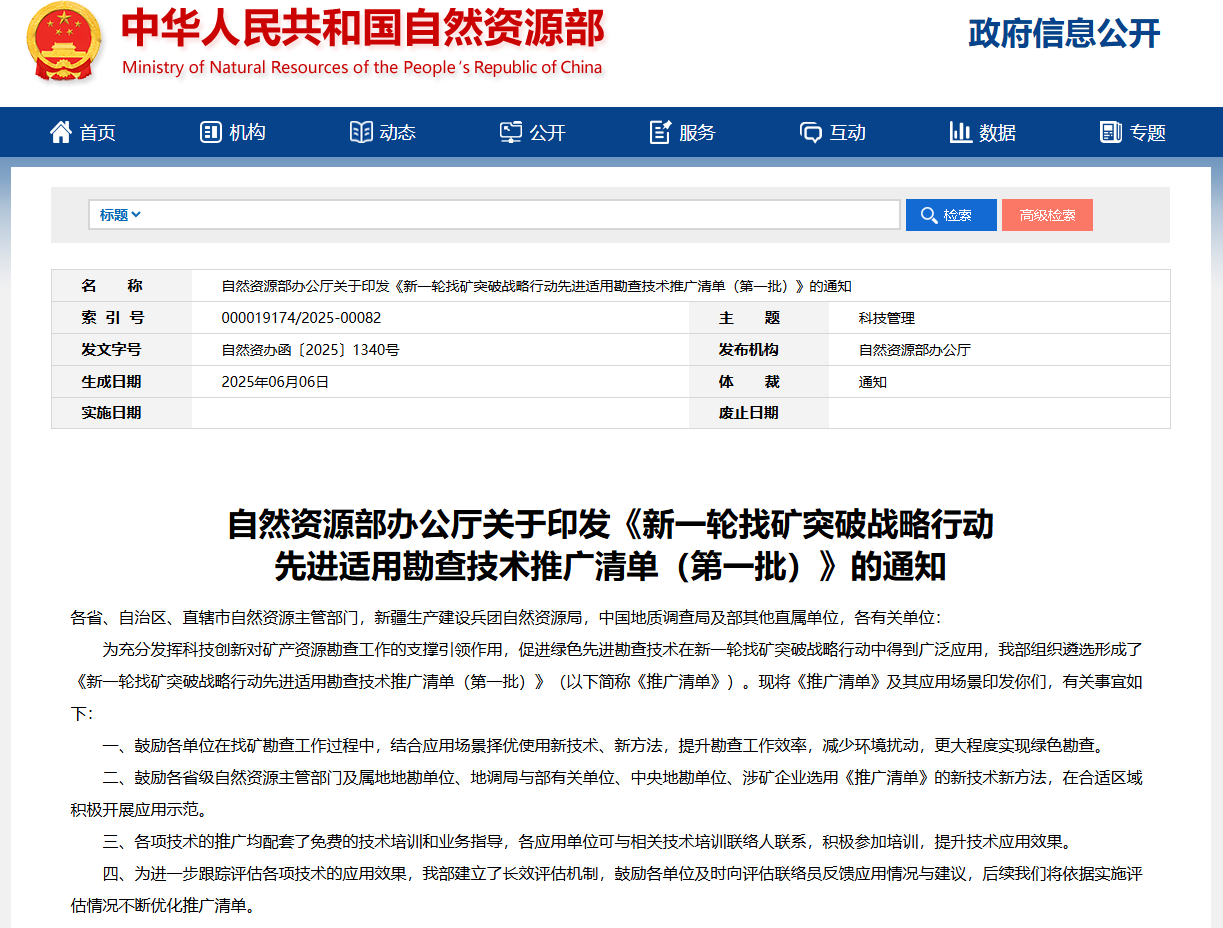
Task: Click the monitor icon beside 公开
Action: pos(511,132)
